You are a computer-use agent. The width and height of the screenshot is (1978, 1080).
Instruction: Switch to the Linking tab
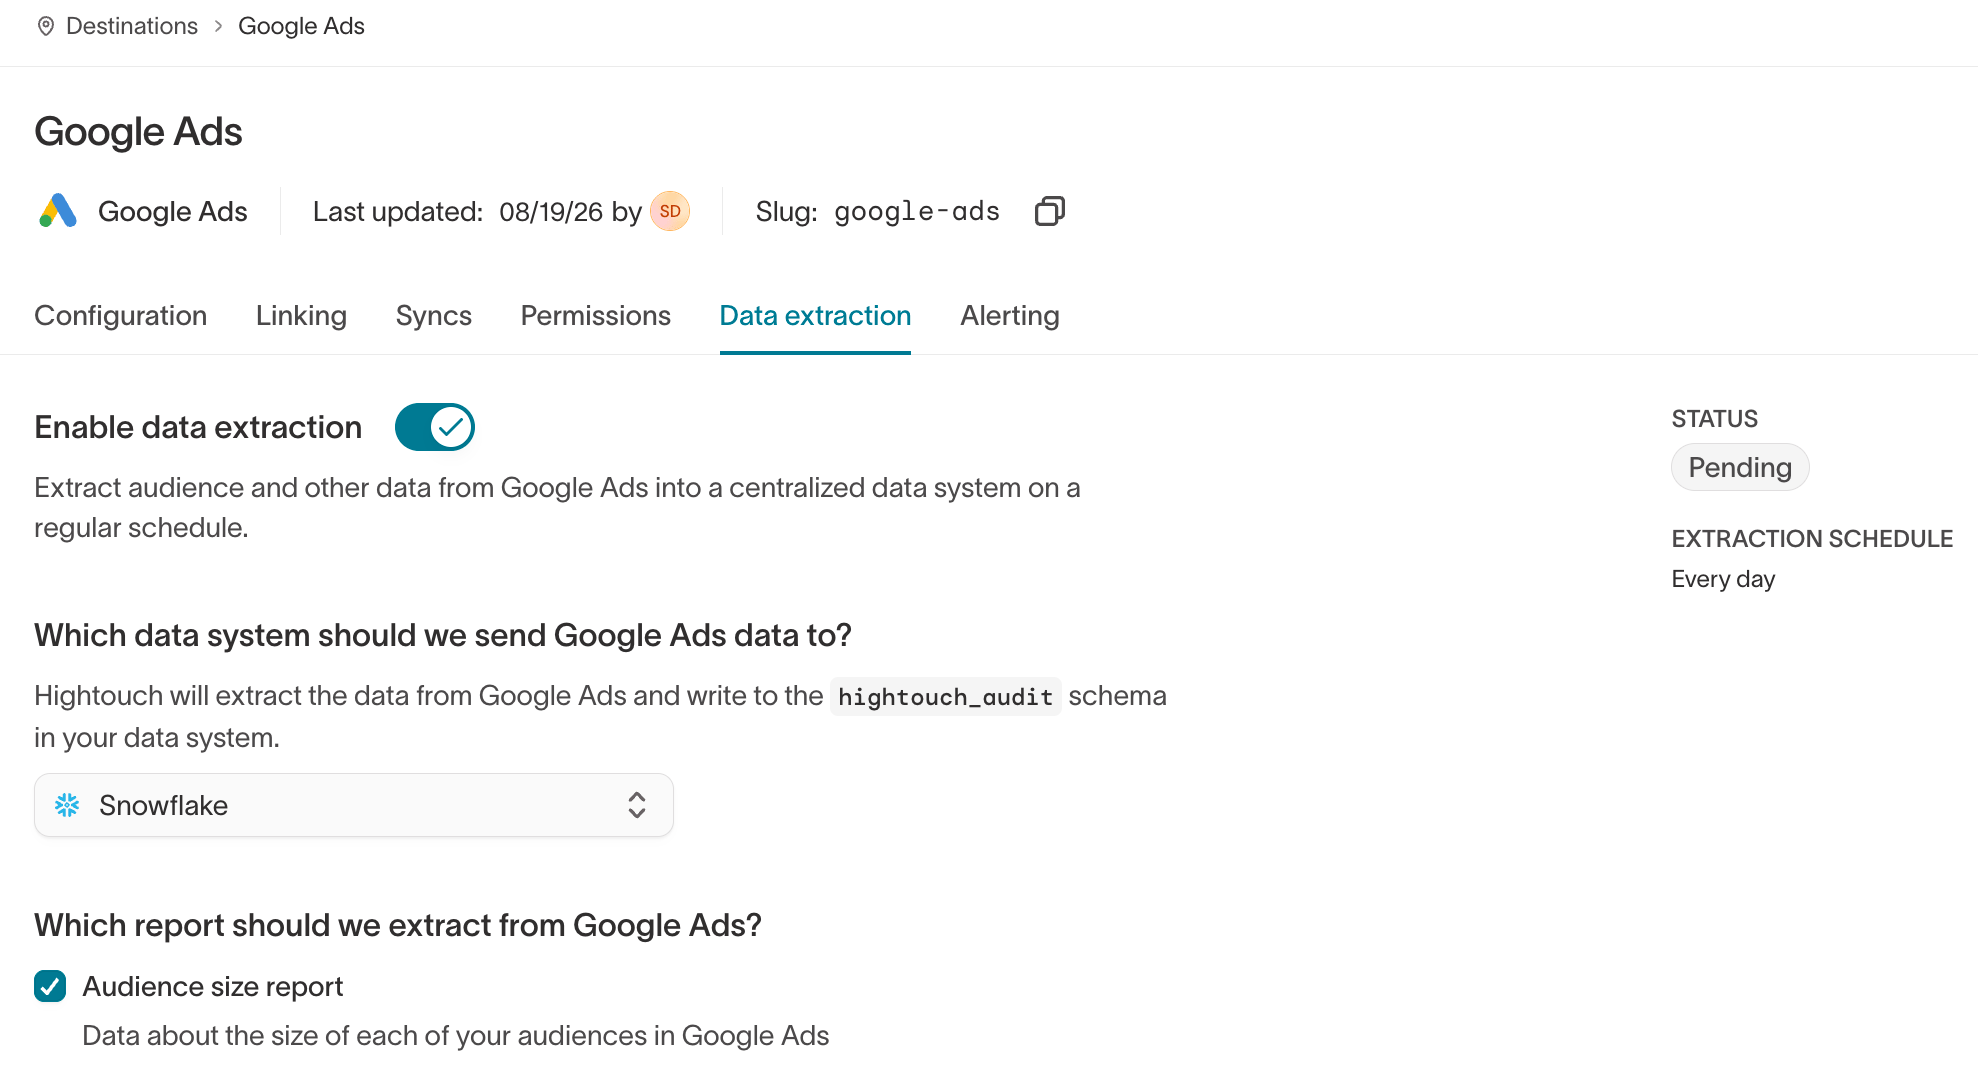click(301, 316)
